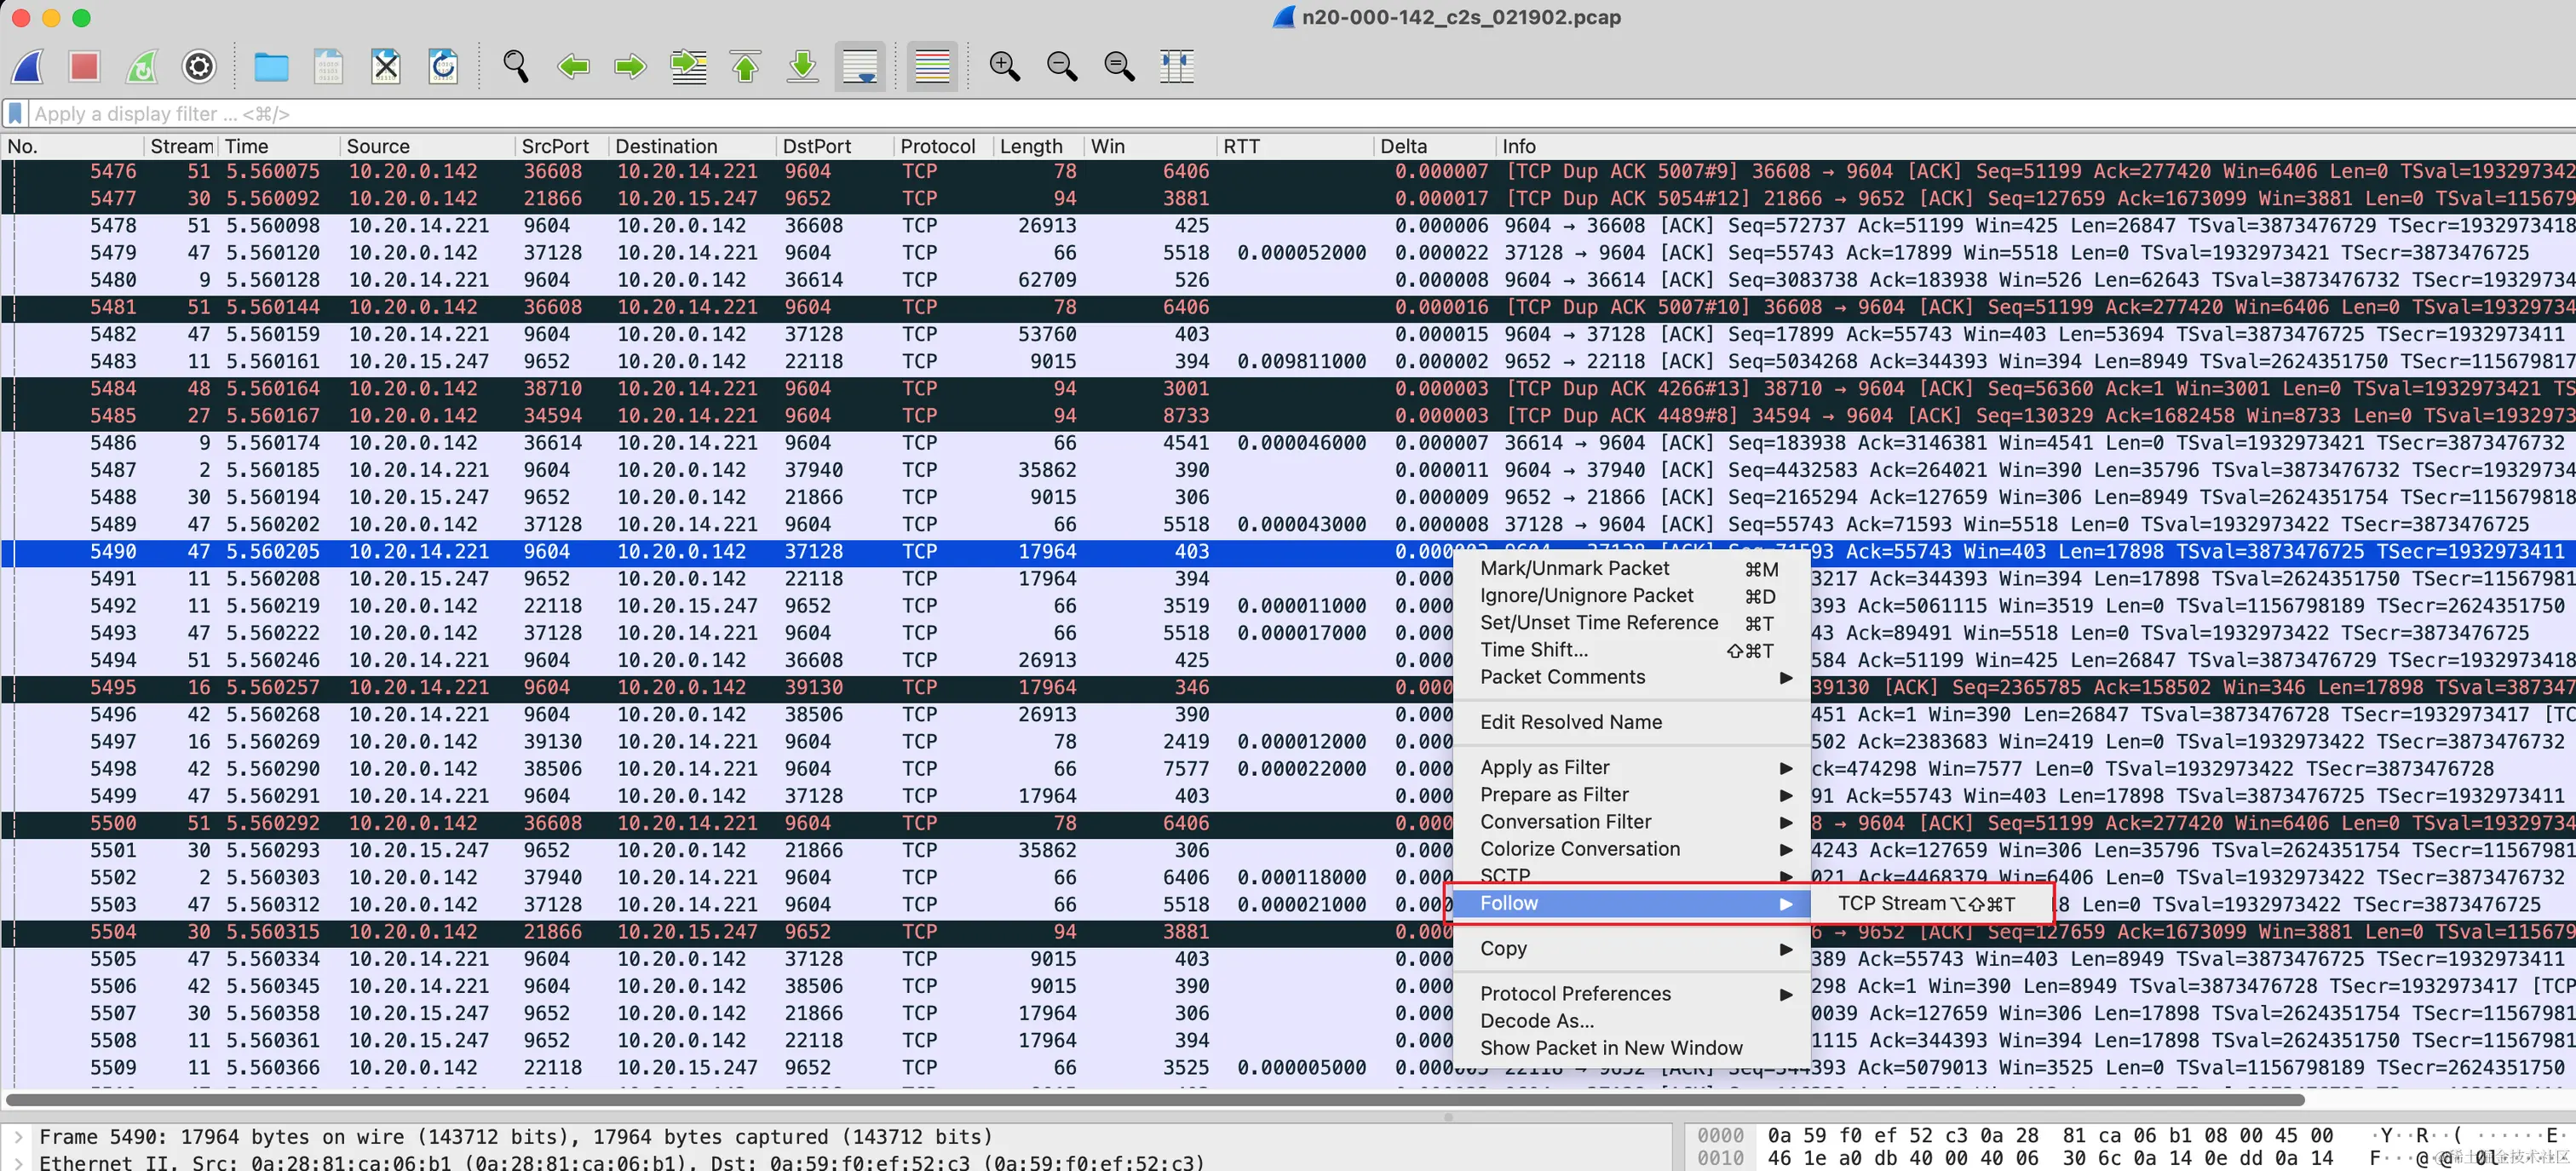The height and width of the screenshot is (1171, 2576).
Task: Zoom in main window text
Action: coord(1004,67)
